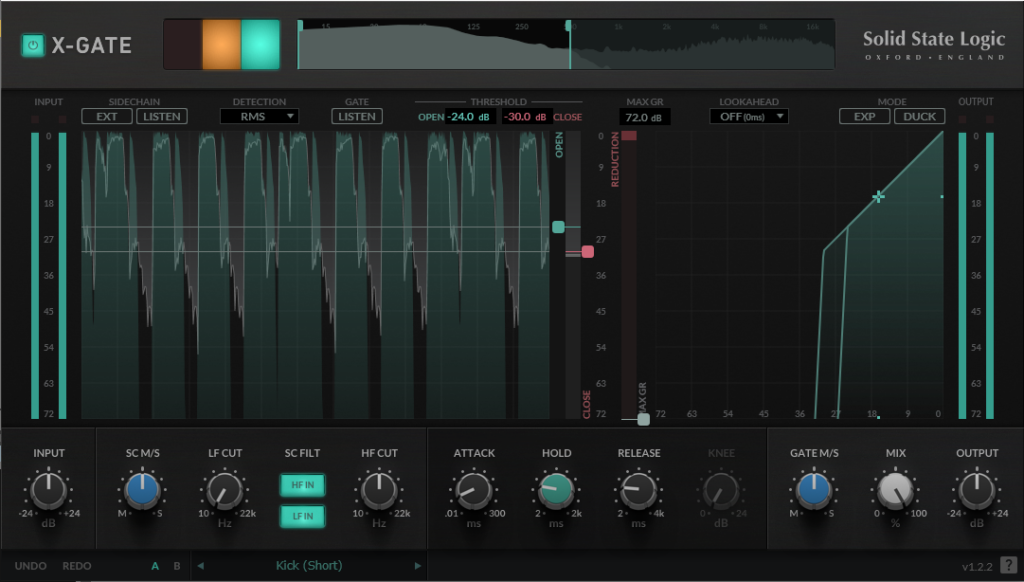Toggle the X-GATE power button
The height and width of the screenshot is (582, 1024).
tap(33, 45)
